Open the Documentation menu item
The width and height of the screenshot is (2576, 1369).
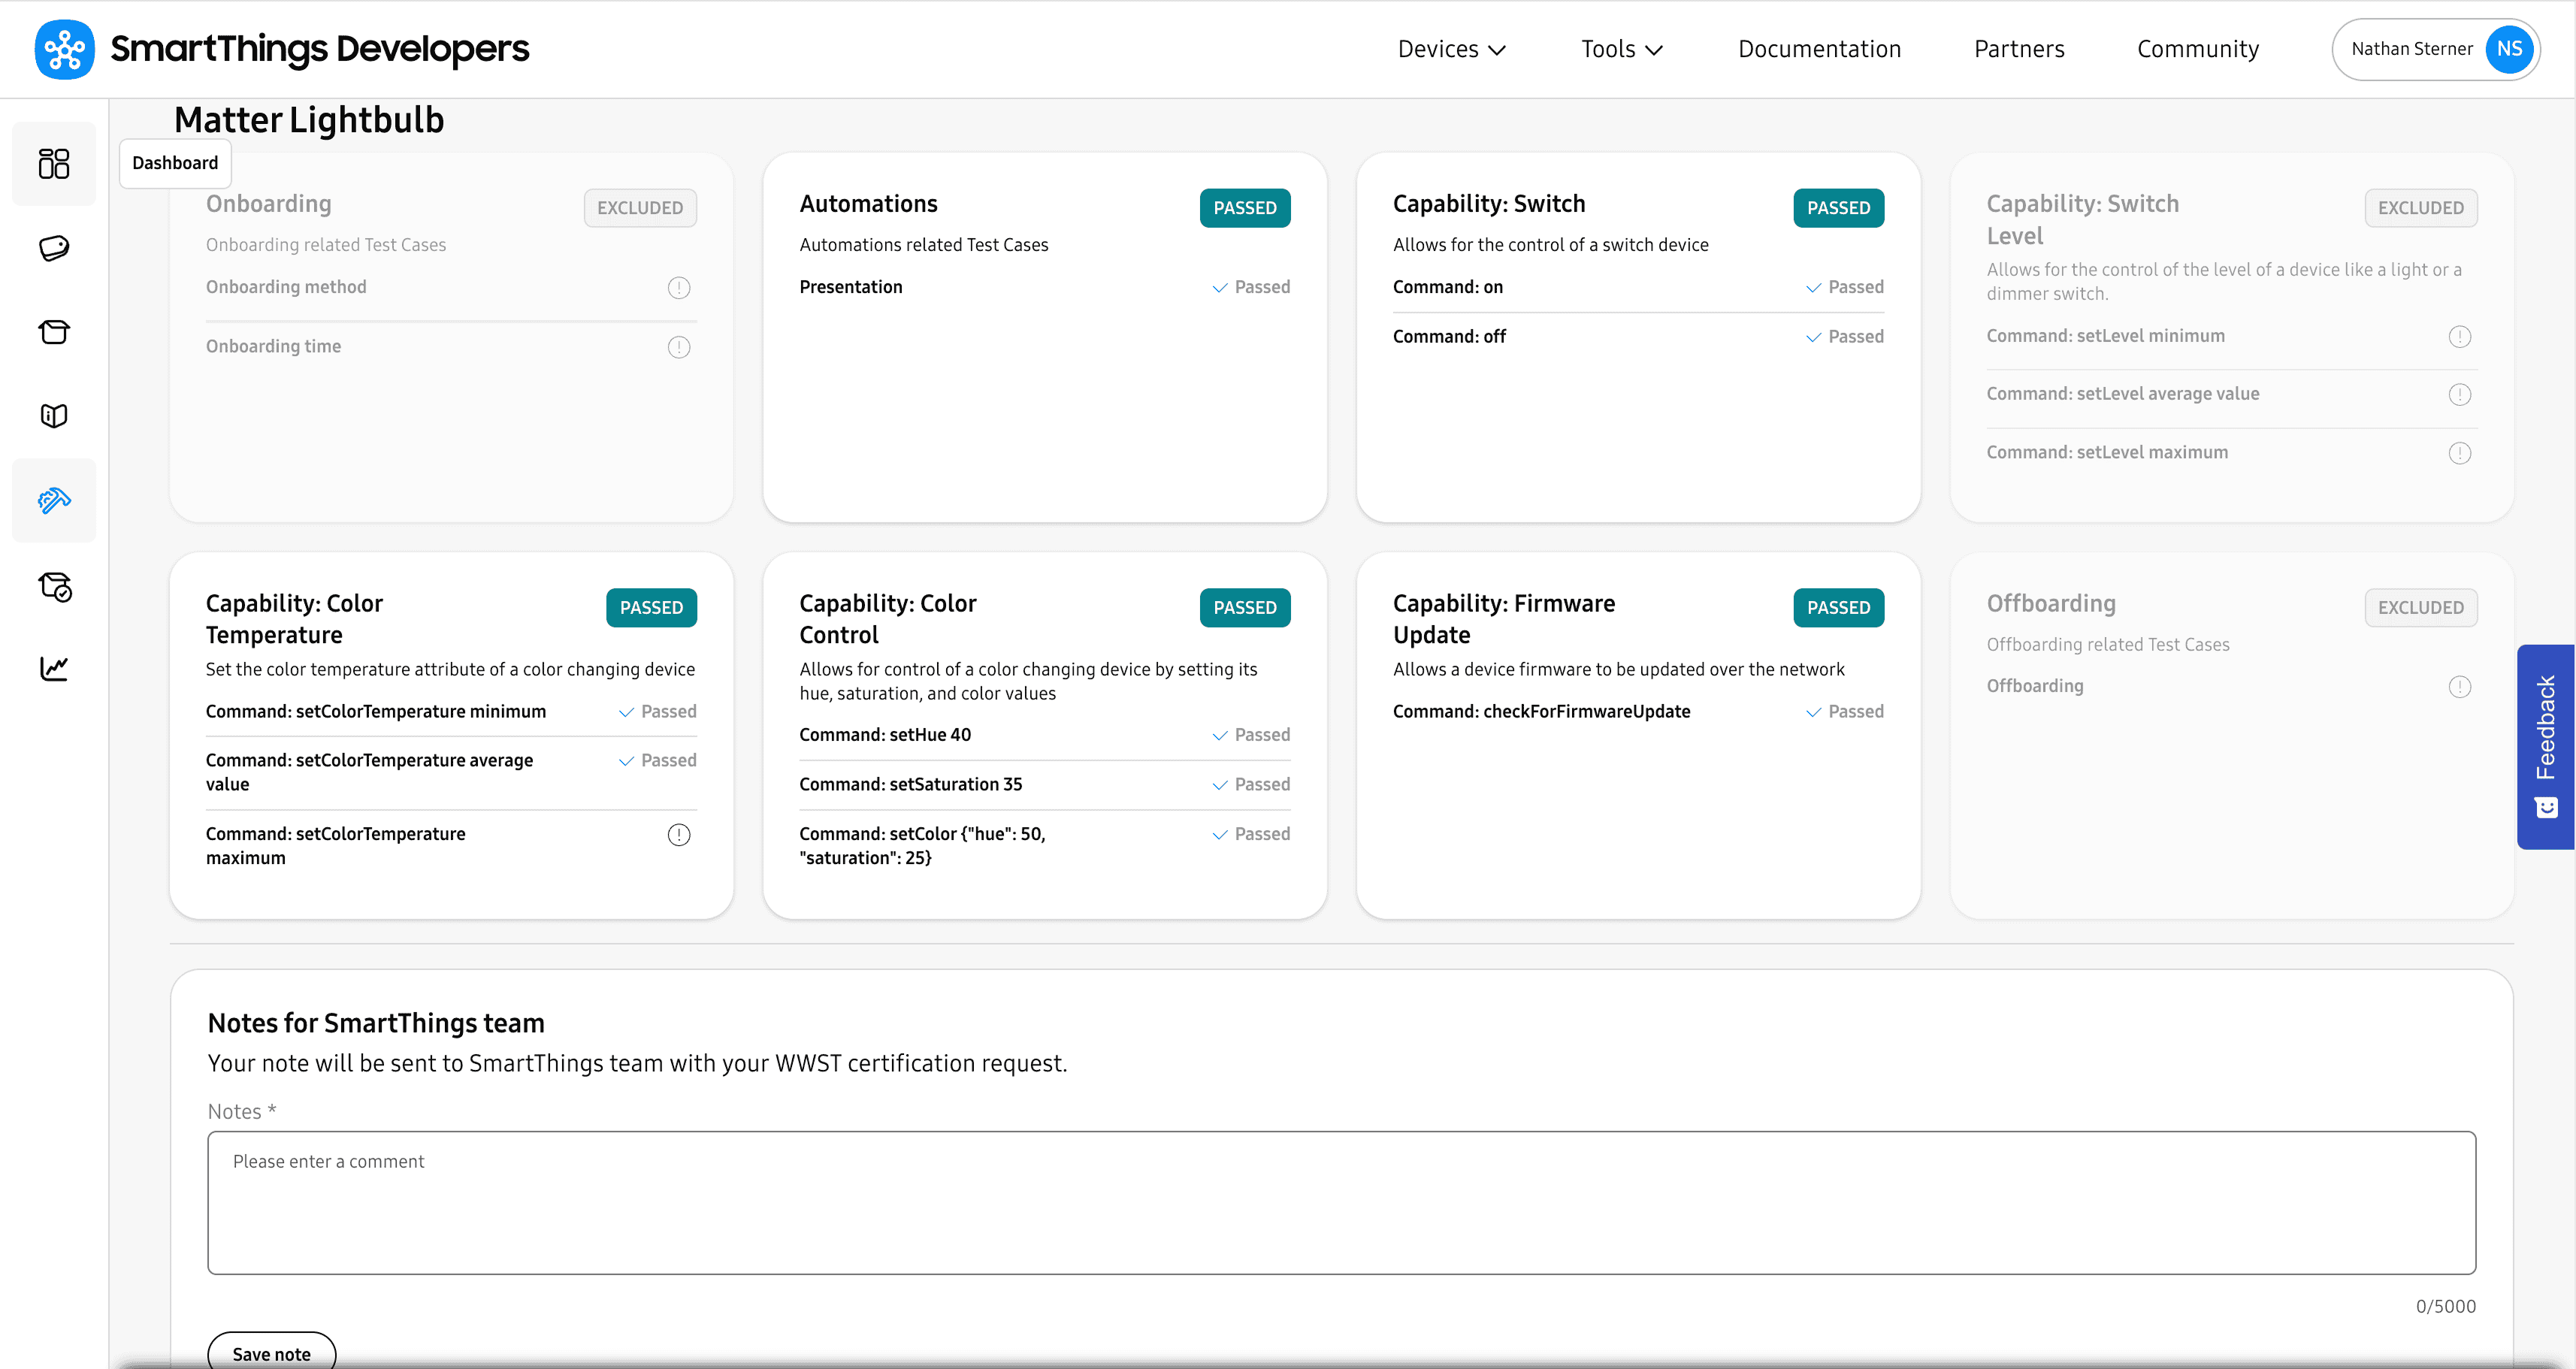(1819, 49)
